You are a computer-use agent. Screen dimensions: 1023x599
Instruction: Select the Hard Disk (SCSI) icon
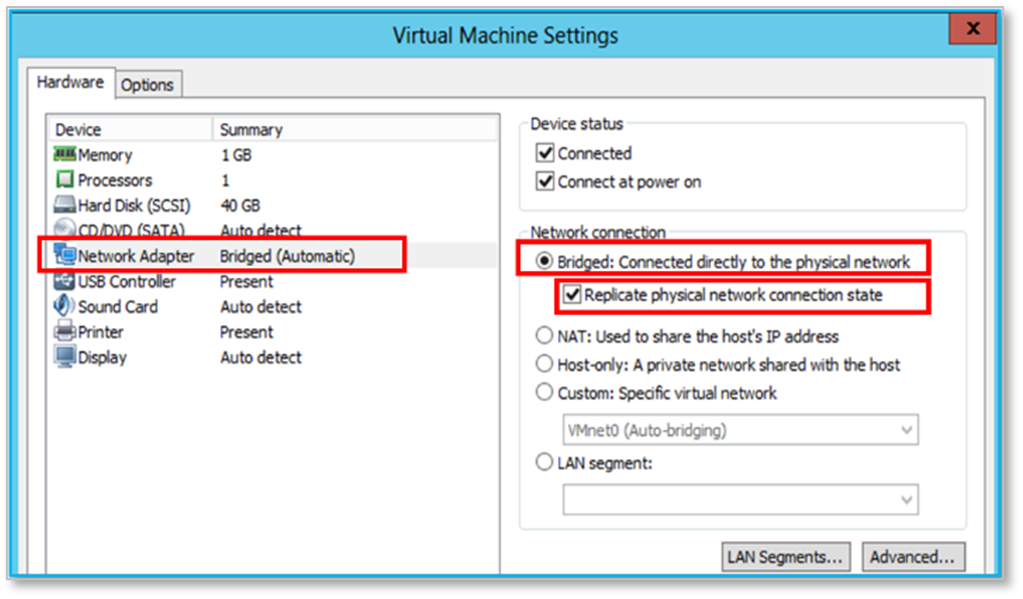65,205
